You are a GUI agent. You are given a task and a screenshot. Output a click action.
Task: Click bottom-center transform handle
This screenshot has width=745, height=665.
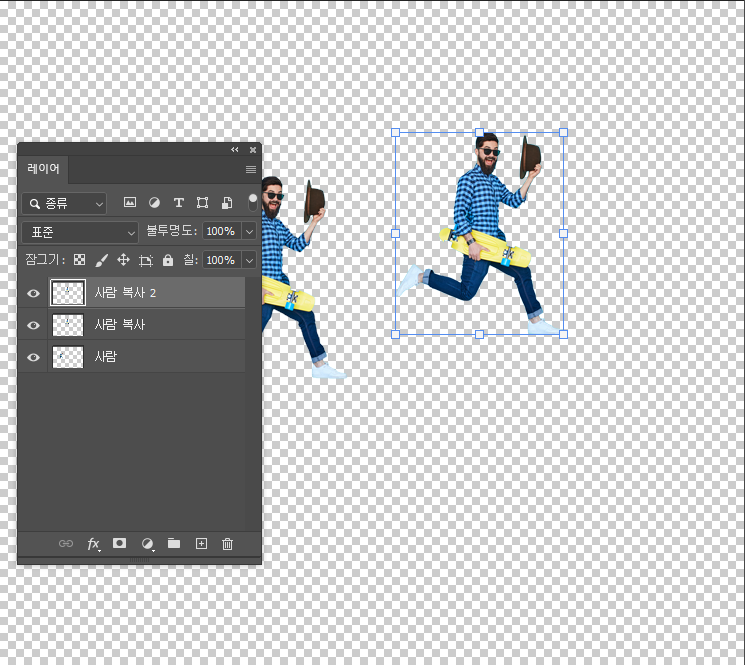click(479, 334)
